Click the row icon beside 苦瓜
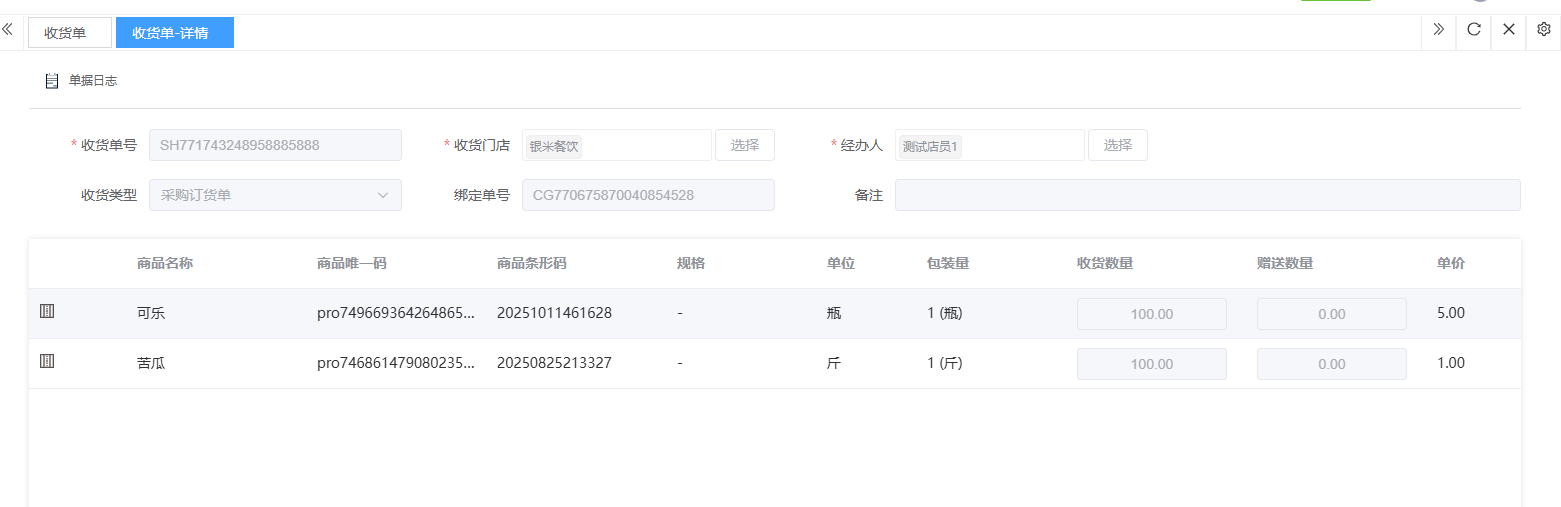Screen dimensions: 1561x507 coord(47,362)
